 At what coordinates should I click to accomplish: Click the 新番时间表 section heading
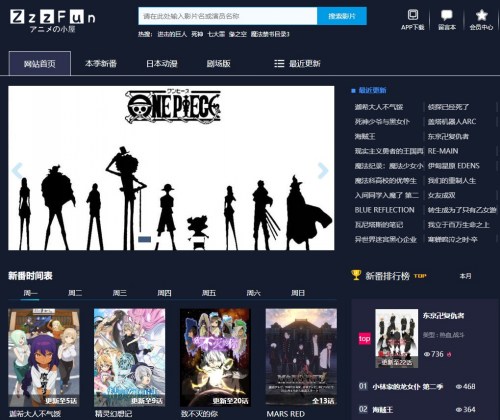(x=30, y=276)
